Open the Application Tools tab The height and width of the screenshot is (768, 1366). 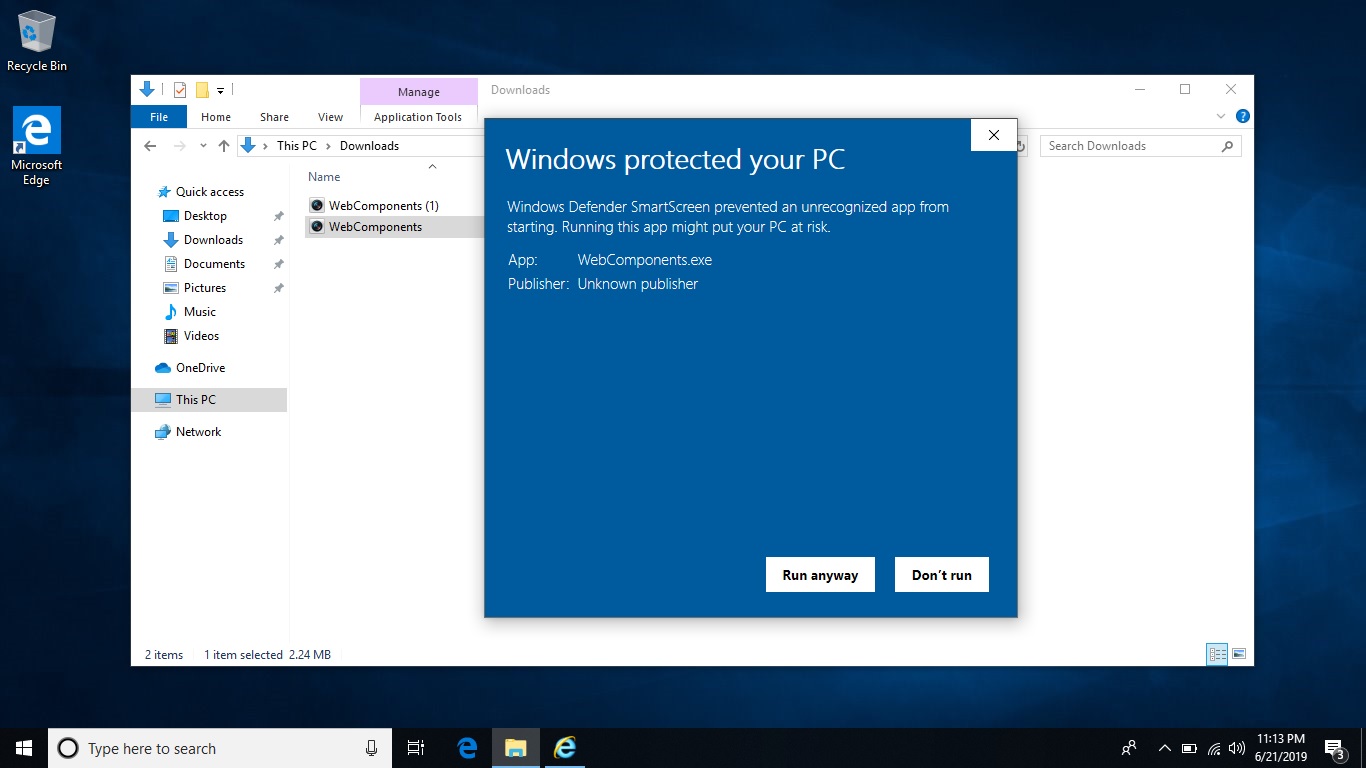click(418, 117)
